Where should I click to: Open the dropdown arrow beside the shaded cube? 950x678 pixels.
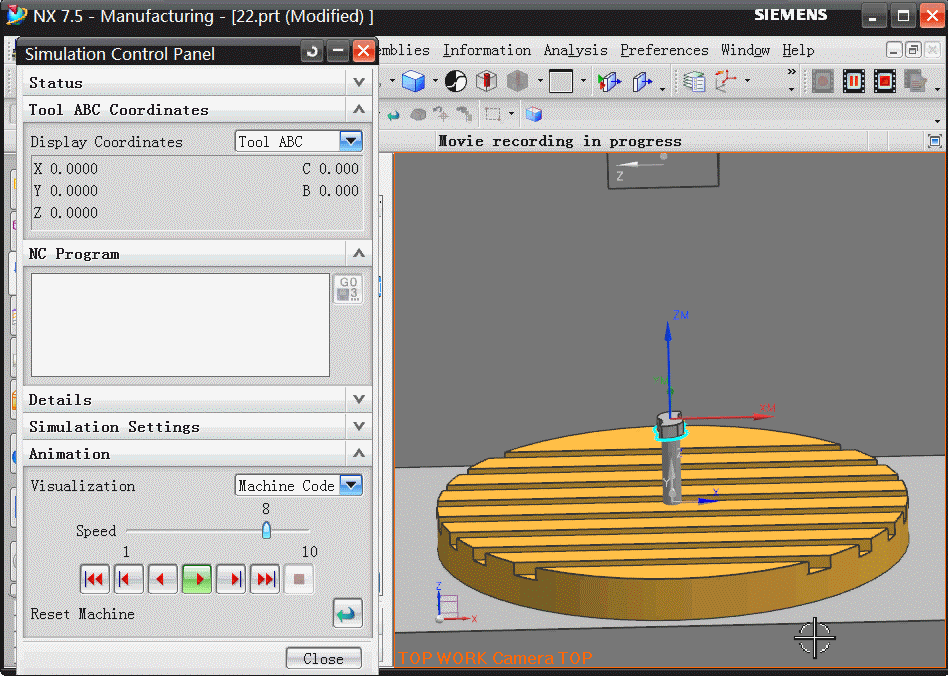(x=434, y=81)
